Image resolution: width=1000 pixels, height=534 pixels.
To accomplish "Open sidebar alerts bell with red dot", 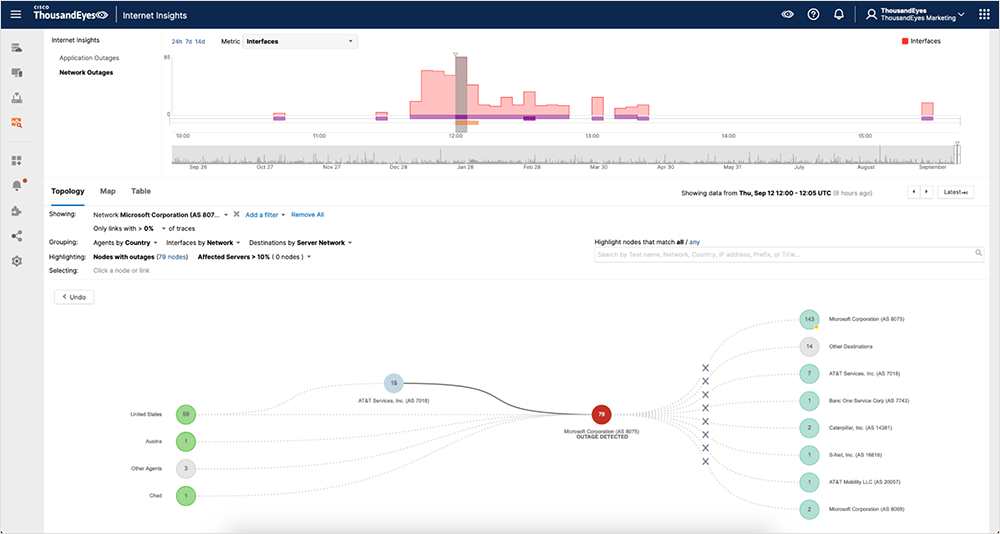I will click(x=16, y=185).
